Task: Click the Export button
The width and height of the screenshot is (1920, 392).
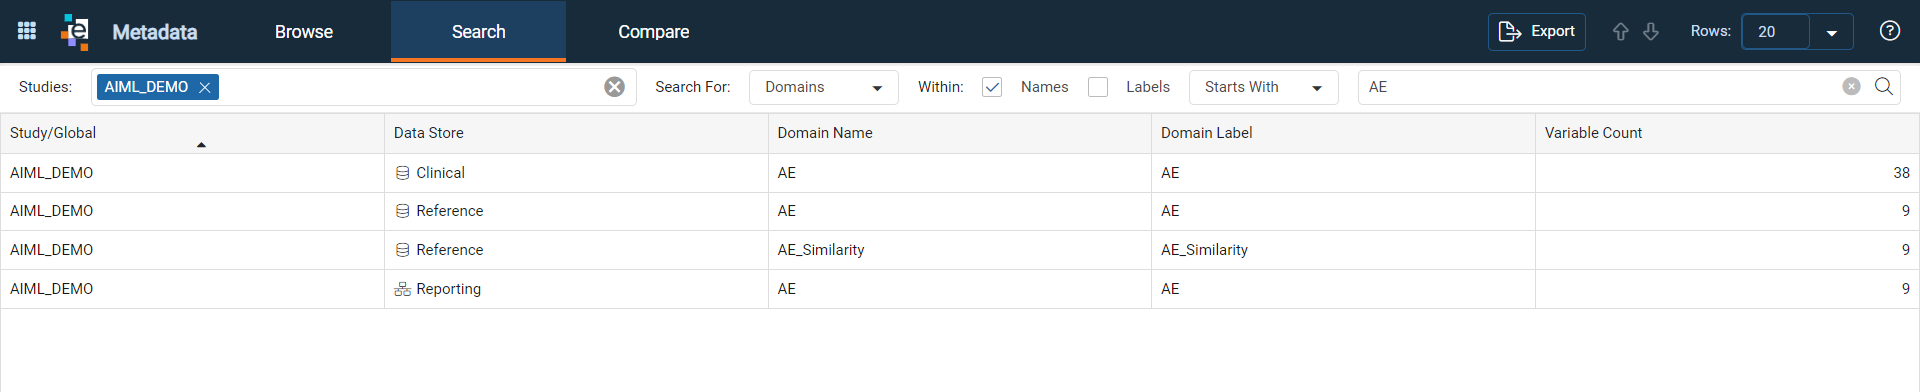Action: click(1537, 32)
